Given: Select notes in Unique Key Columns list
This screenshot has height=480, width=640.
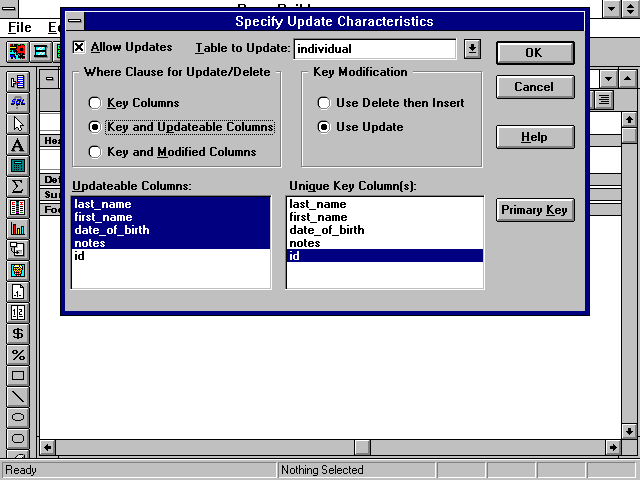Looking at the screenshot, I should coord(305,243).
